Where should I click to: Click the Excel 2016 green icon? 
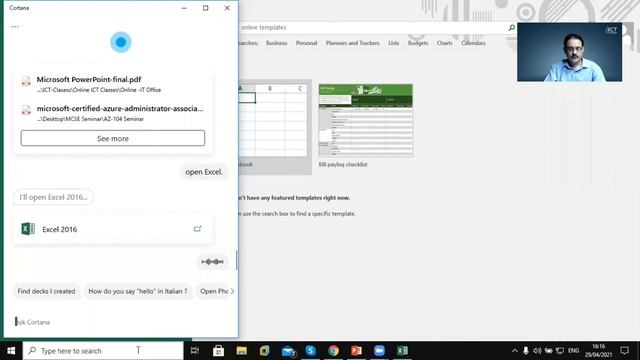click(x=28, y=229)
